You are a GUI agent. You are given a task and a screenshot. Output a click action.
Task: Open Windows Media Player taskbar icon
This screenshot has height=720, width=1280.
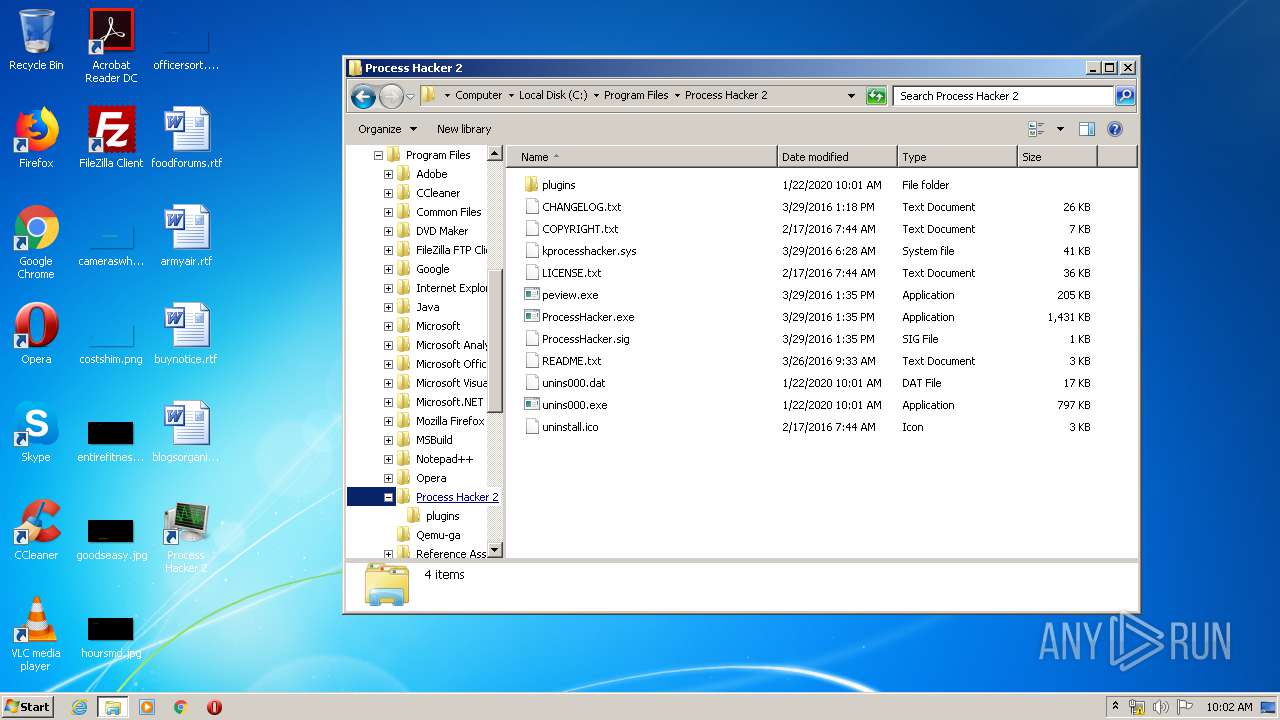tap(147, 707)
